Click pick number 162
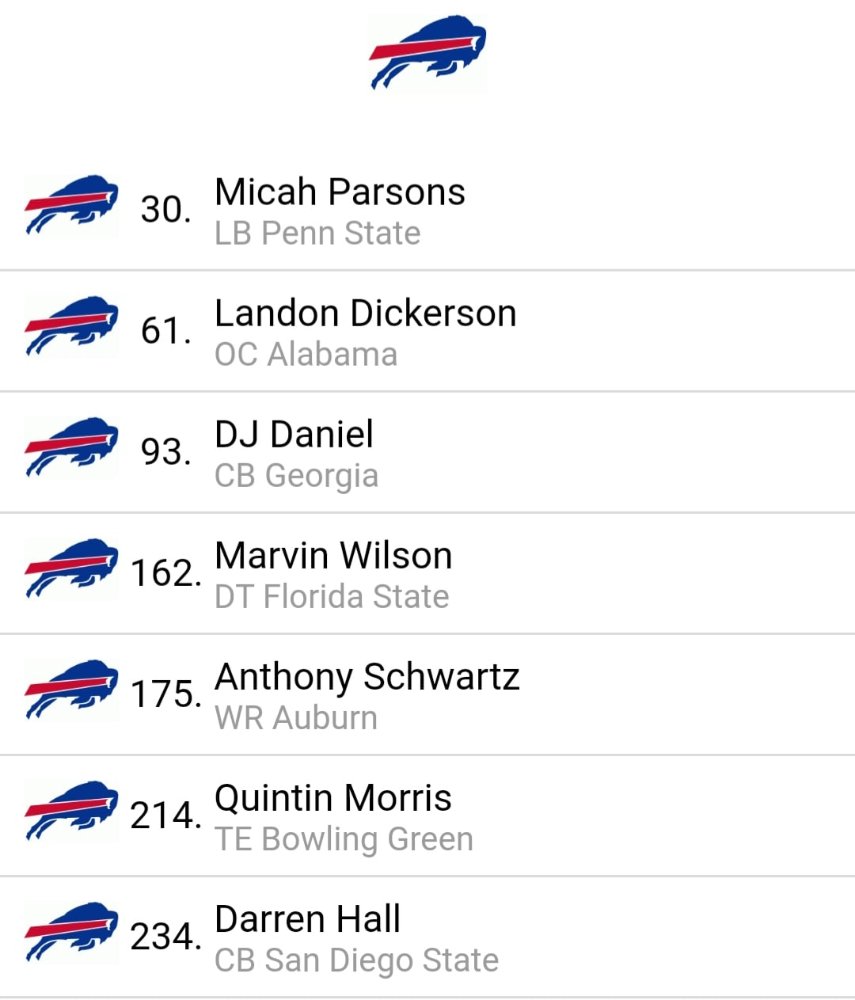855x1000 pixels. (166, 573)
